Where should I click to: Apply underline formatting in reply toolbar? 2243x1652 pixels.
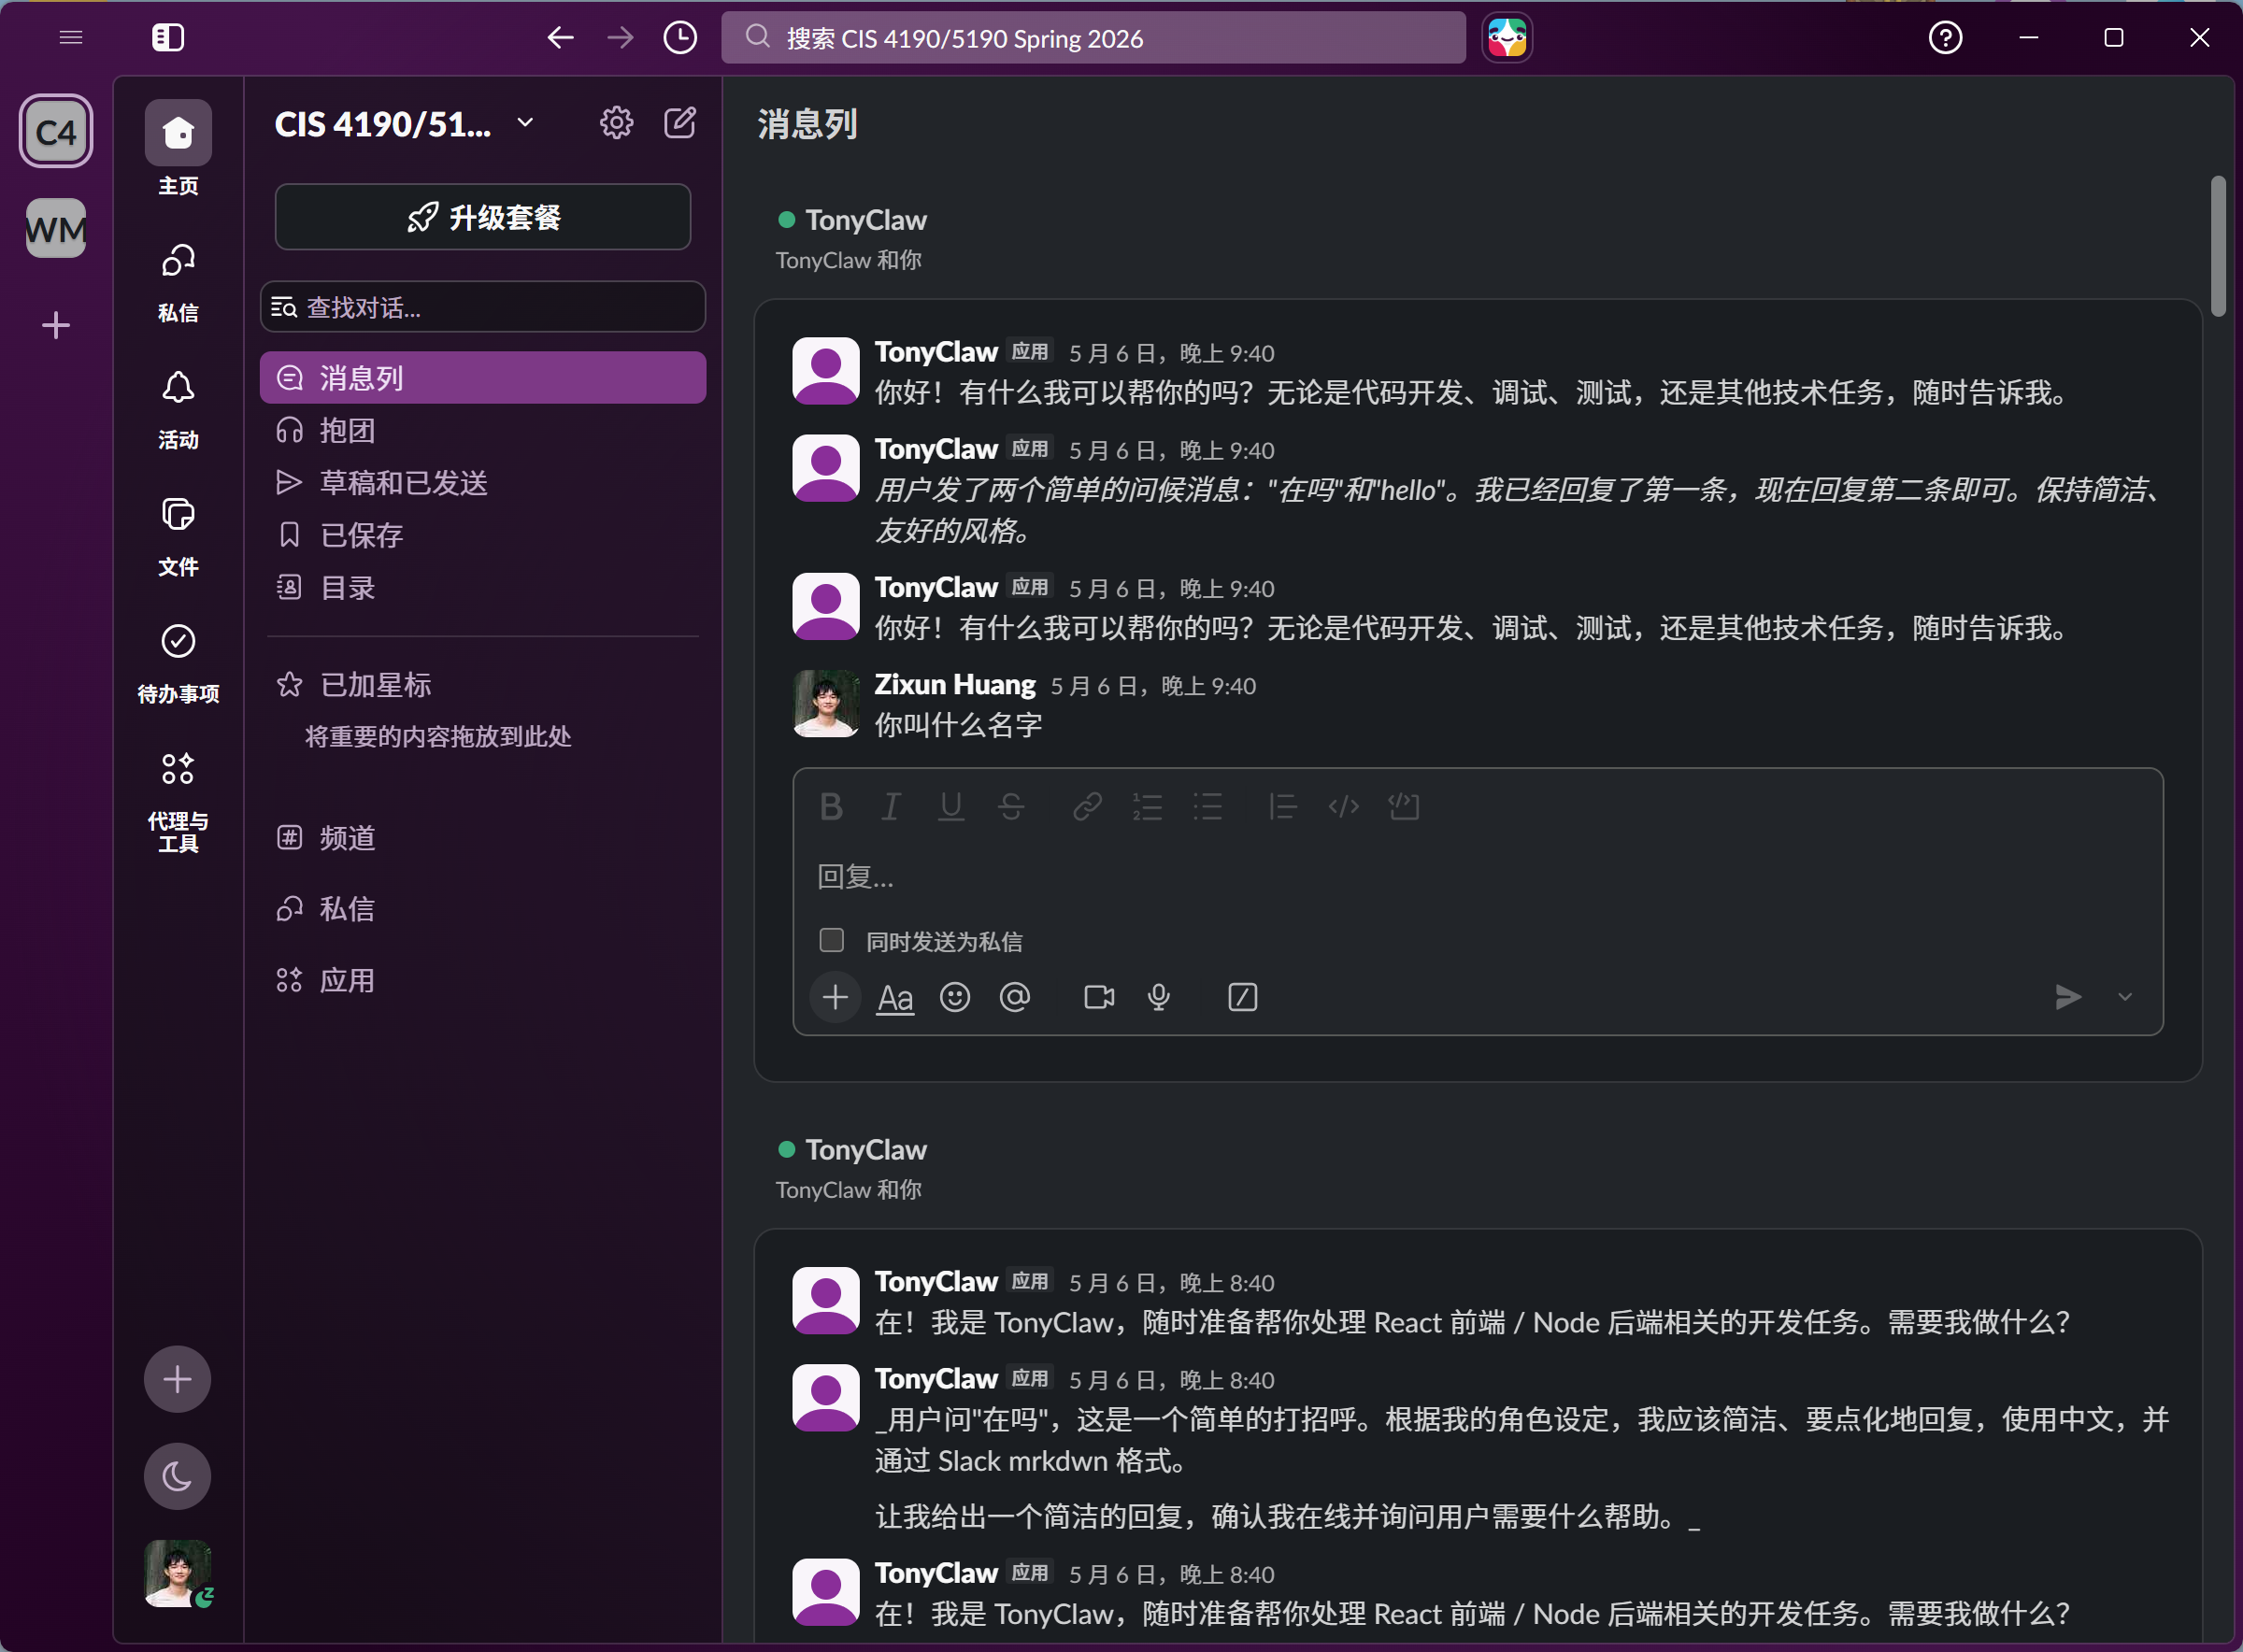pyautogui.click(x=951, y=806)
